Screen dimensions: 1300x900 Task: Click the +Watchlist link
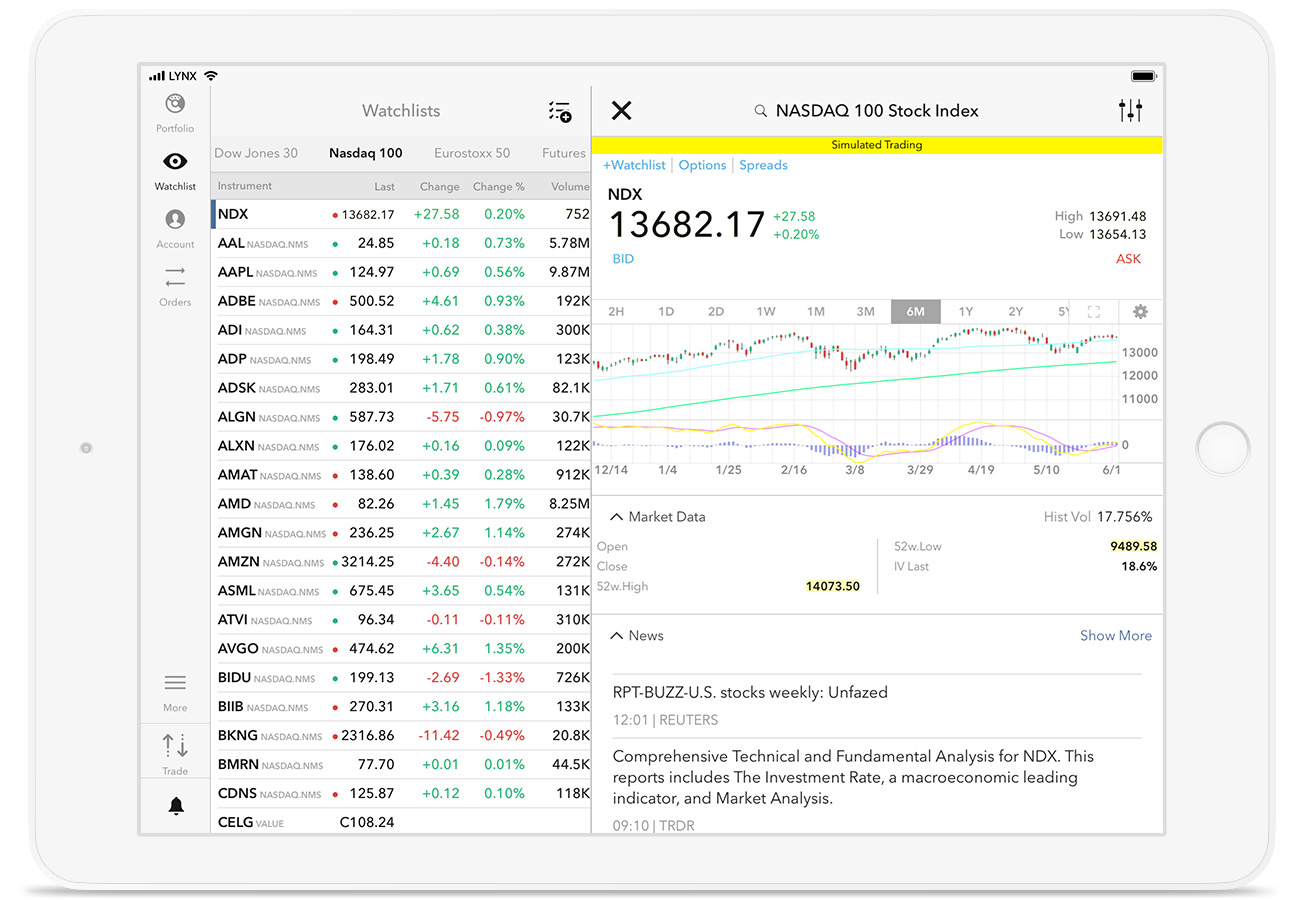pos(634,165)
